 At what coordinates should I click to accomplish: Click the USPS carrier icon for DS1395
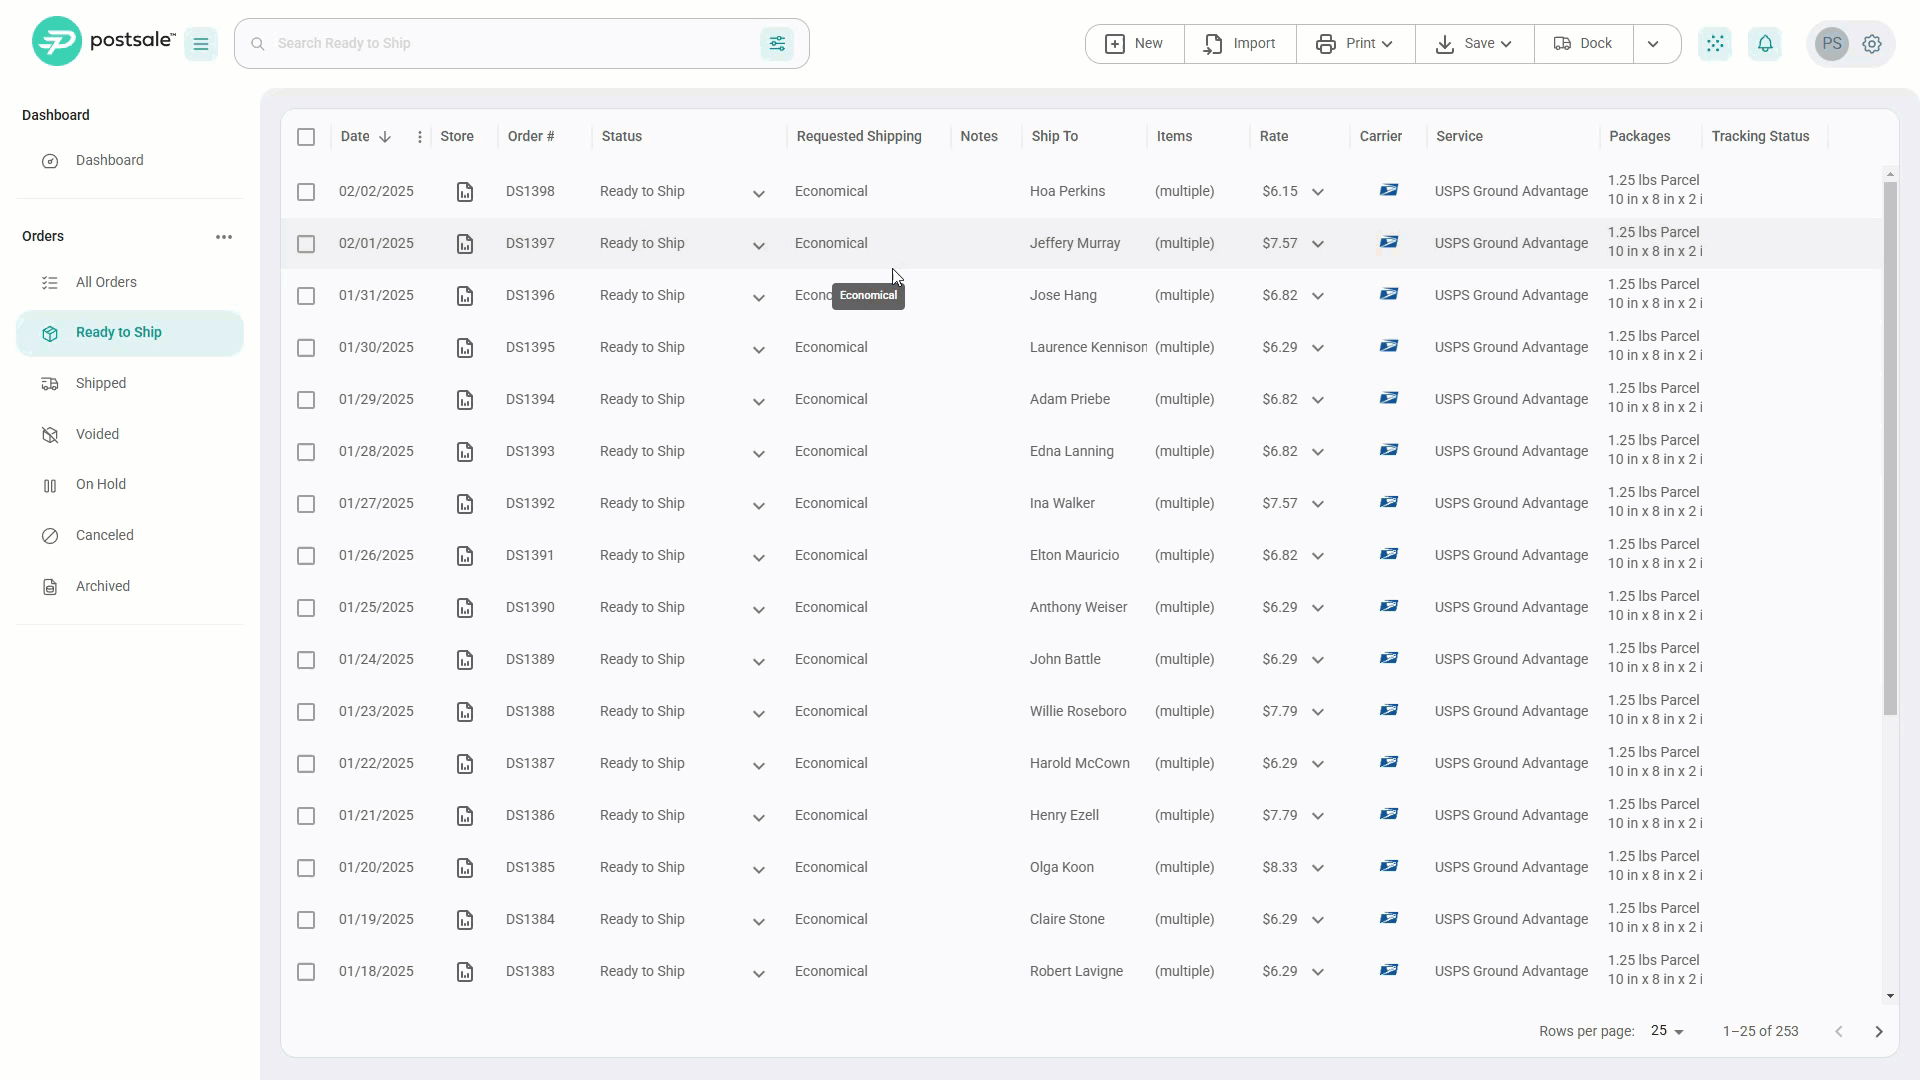pyautogui.click(x=1389, y=345)
